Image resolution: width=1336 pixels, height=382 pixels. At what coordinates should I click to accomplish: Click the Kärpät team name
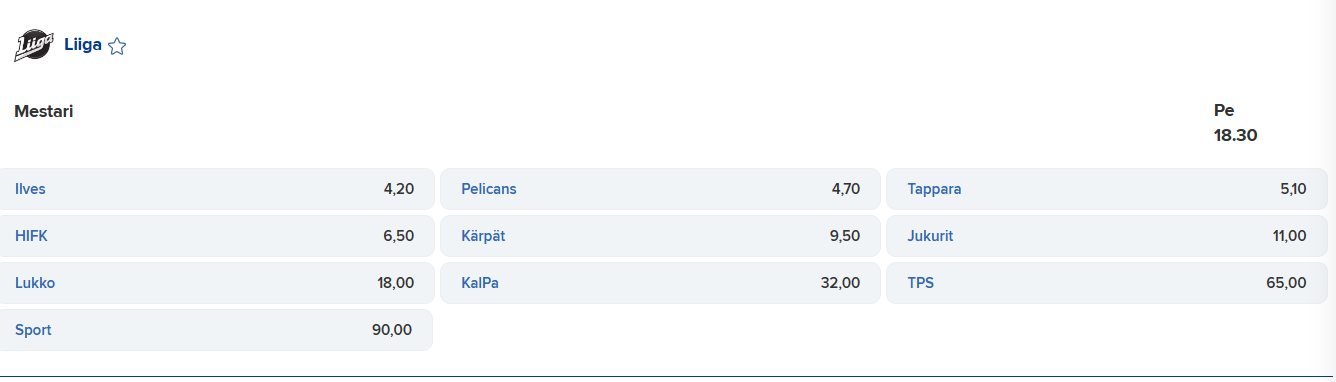tap(483, 236)
